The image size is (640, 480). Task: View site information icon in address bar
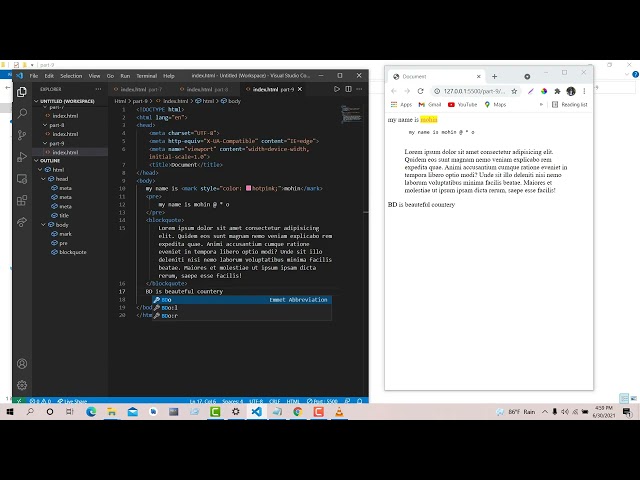tap(437, 91)
